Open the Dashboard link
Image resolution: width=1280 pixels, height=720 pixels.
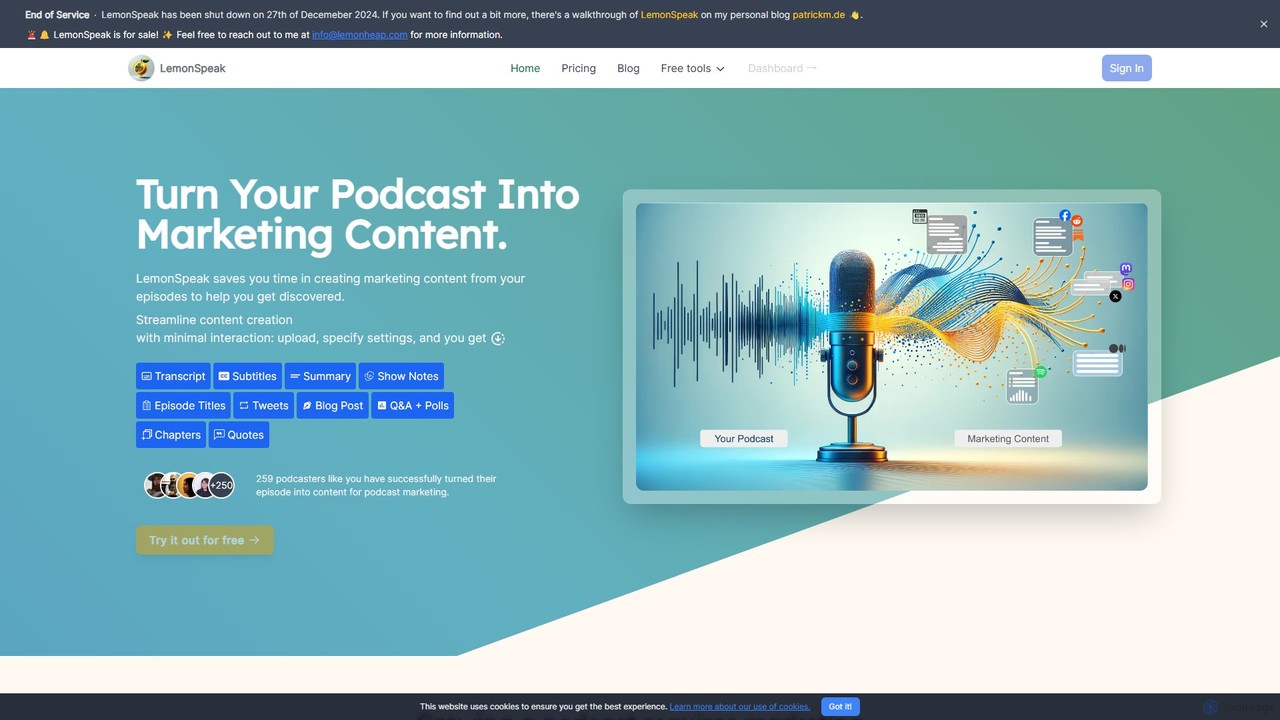[782, 68]
